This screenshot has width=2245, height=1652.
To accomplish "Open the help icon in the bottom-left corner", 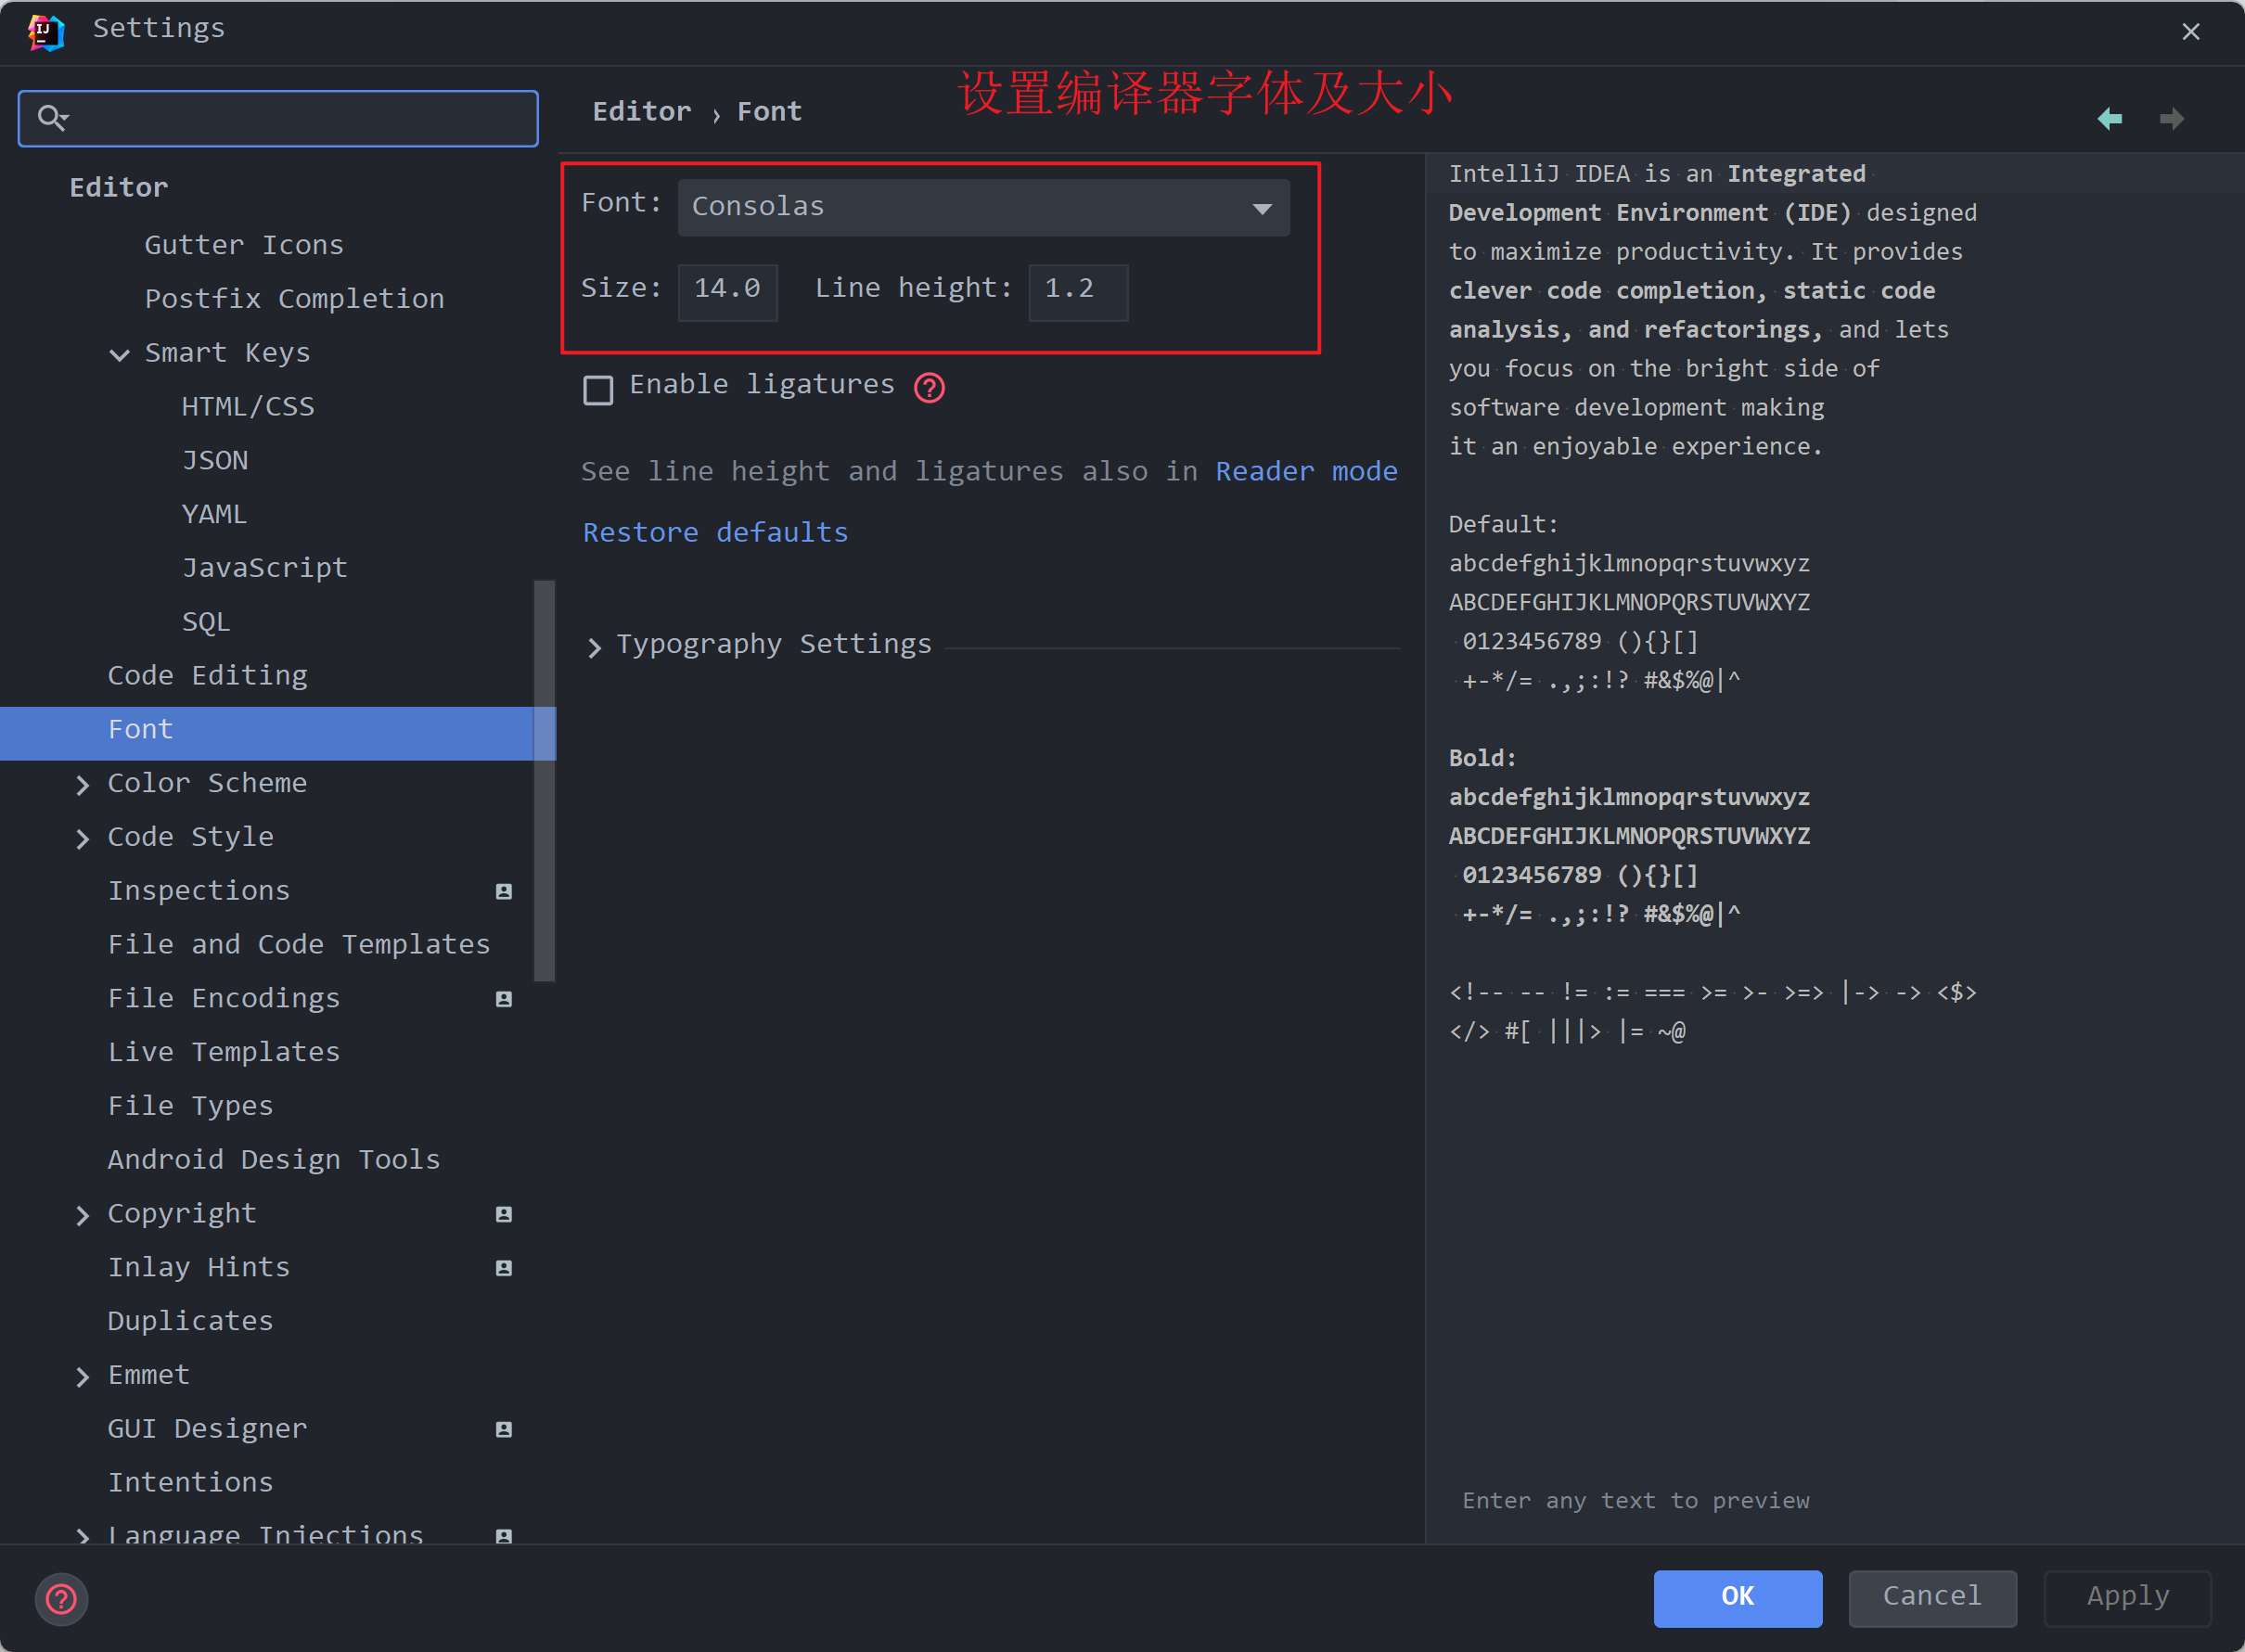I will point(61,1599).
